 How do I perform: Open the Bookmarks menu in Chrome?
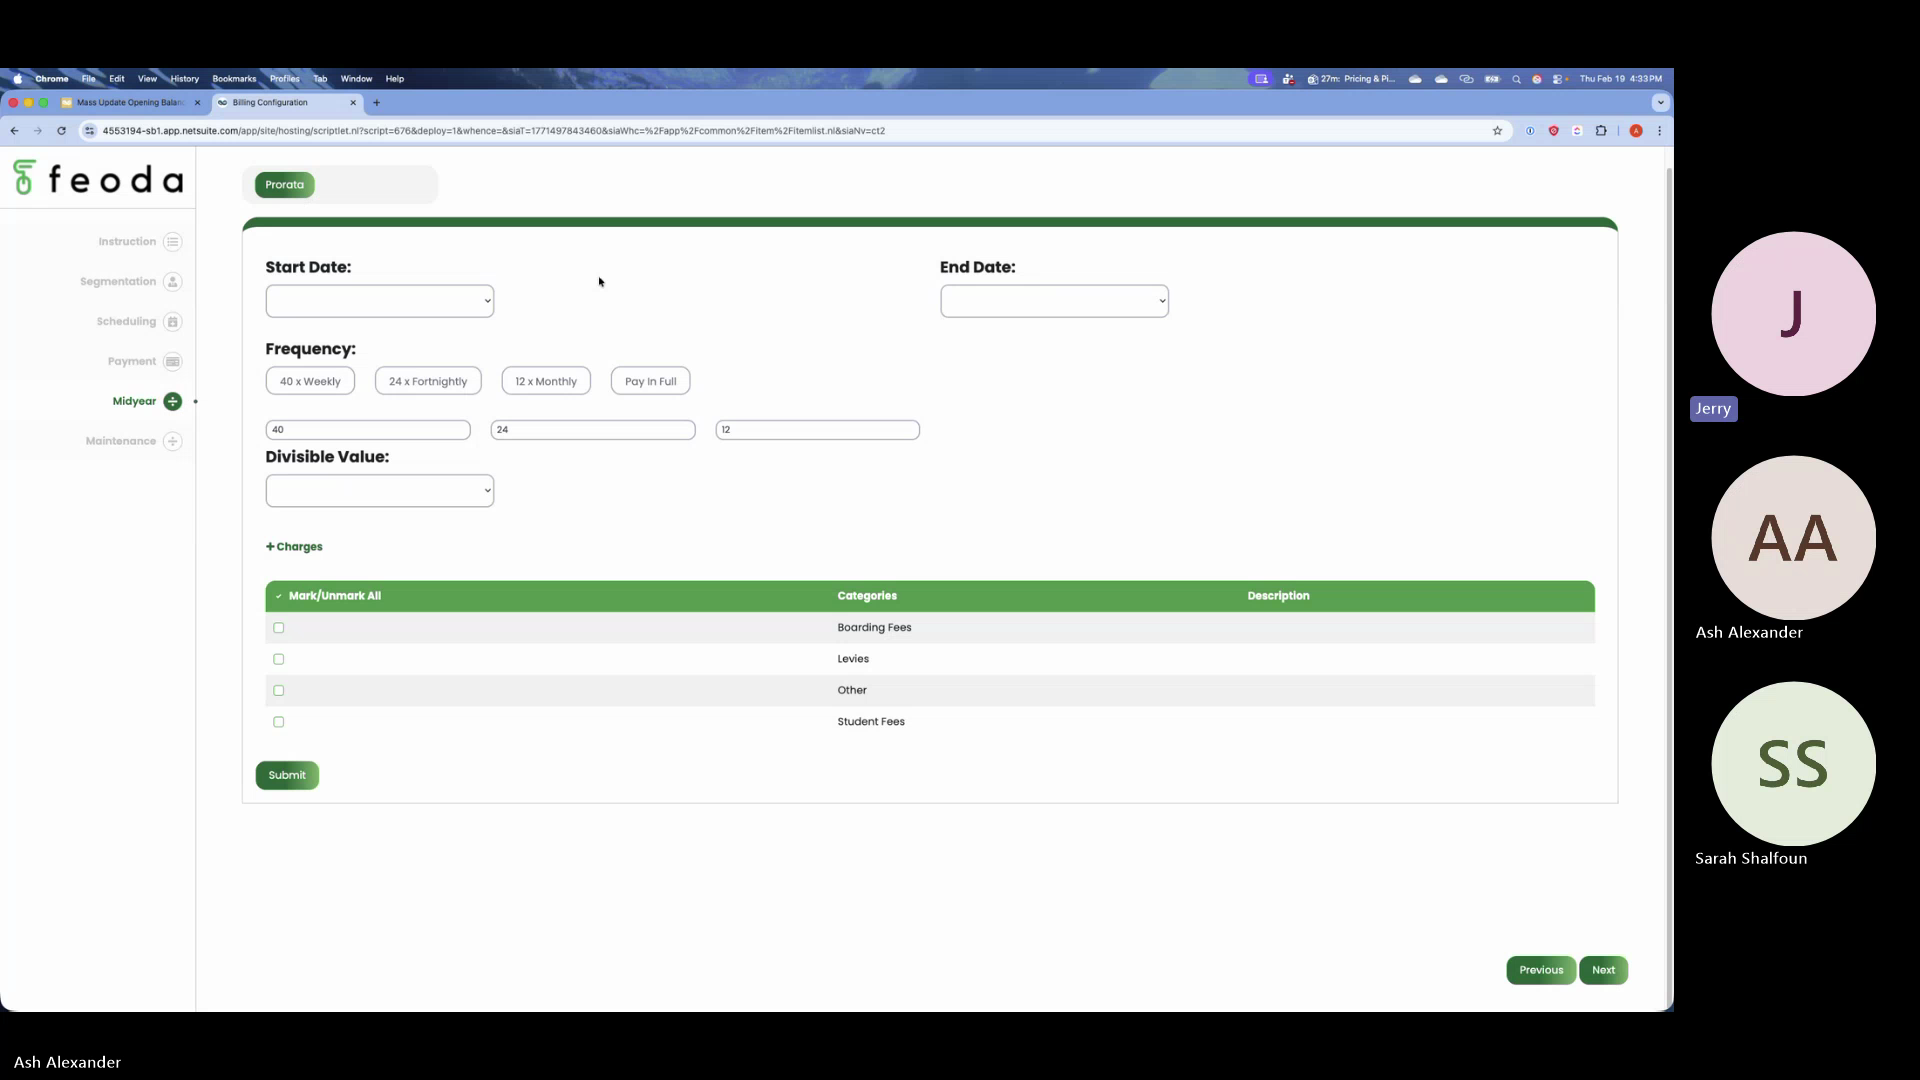coord(234,79)
